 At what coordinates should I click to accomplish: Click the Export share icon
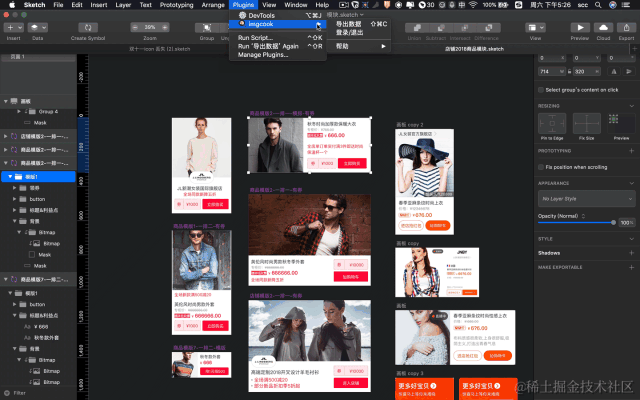(x=626, y=27)
